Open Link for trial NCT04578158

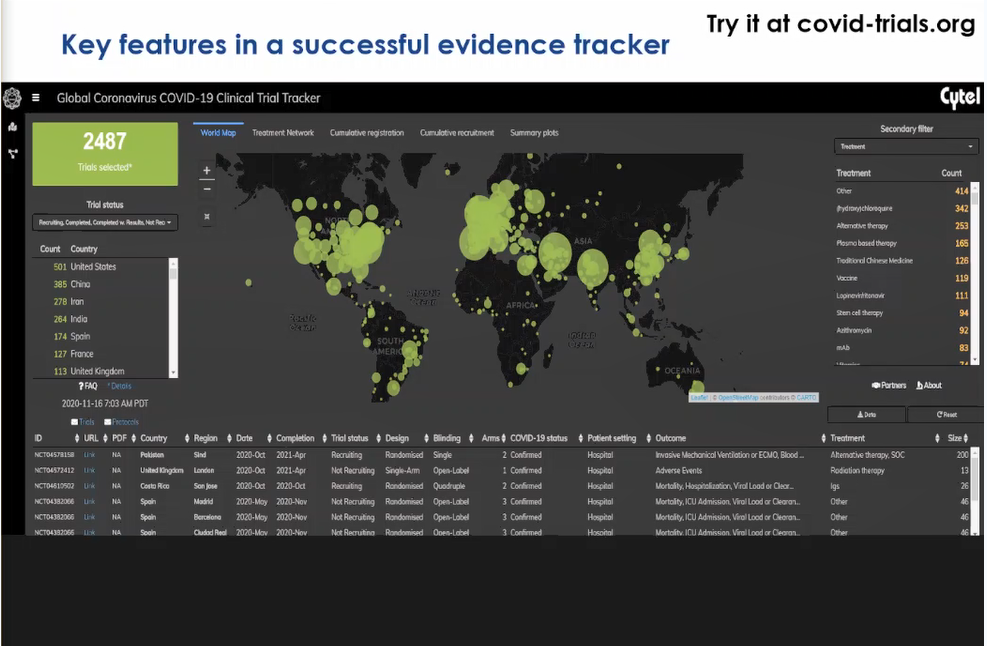click(x=90, y=455)
